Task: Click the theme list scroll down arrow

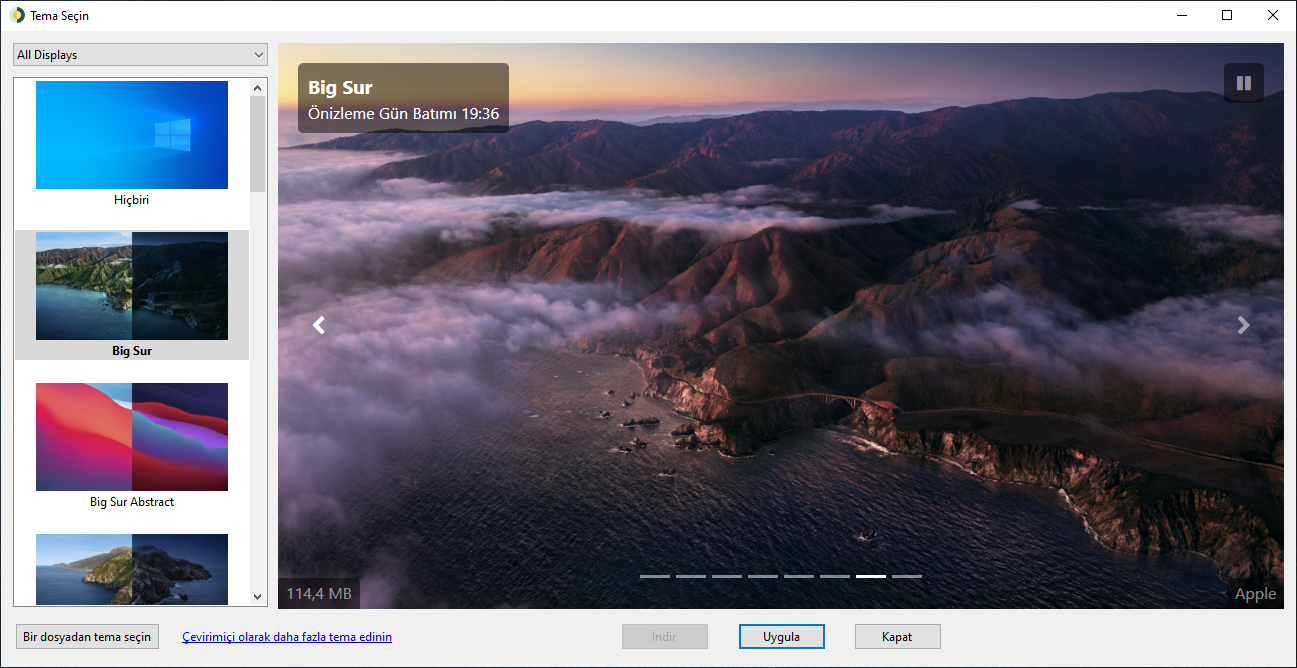Action: [258, 597]
